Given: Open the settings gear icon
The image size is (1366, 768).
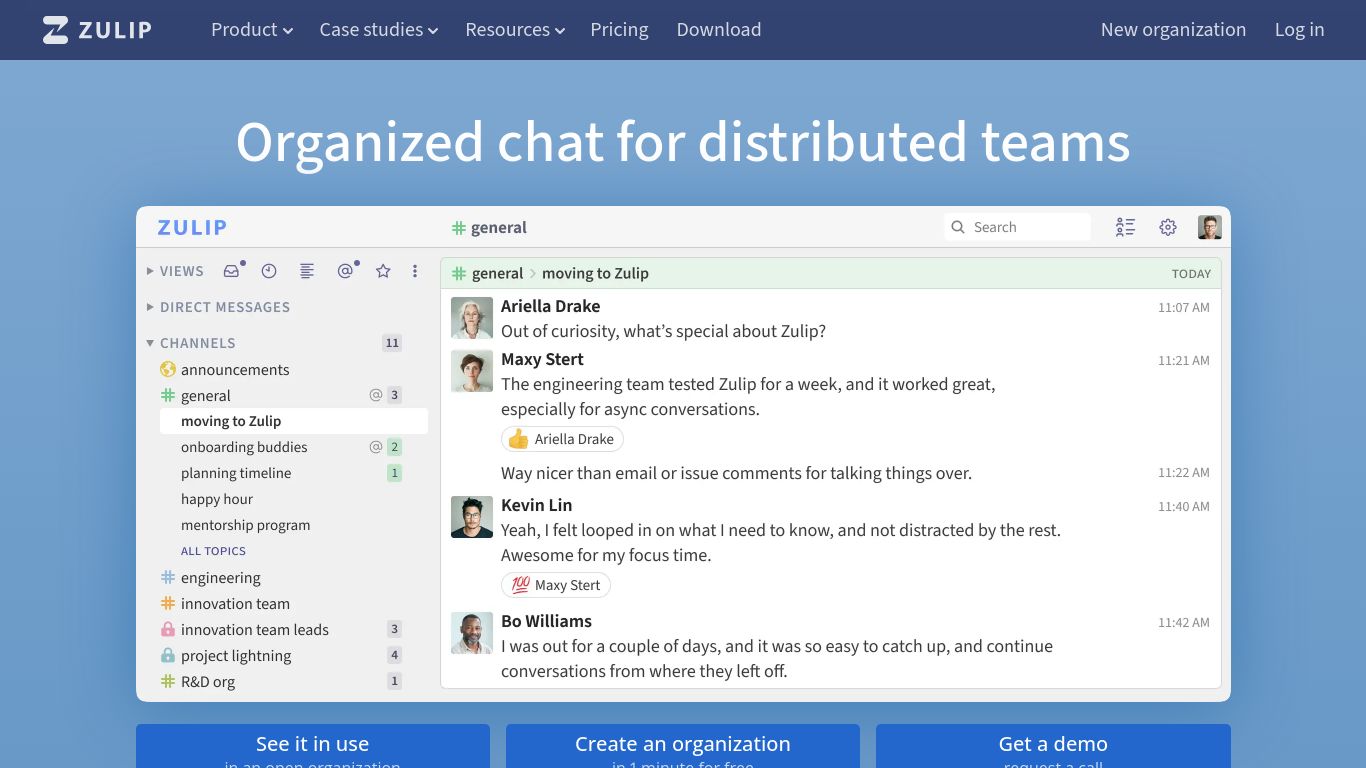Looking at the screenshot, I should [1168, 227].
